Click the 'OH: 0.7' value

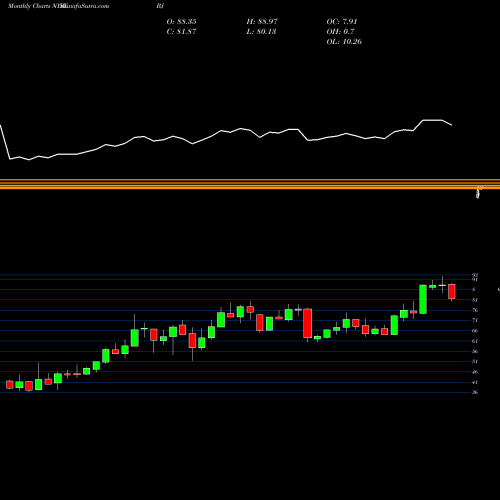coord(340,32)
